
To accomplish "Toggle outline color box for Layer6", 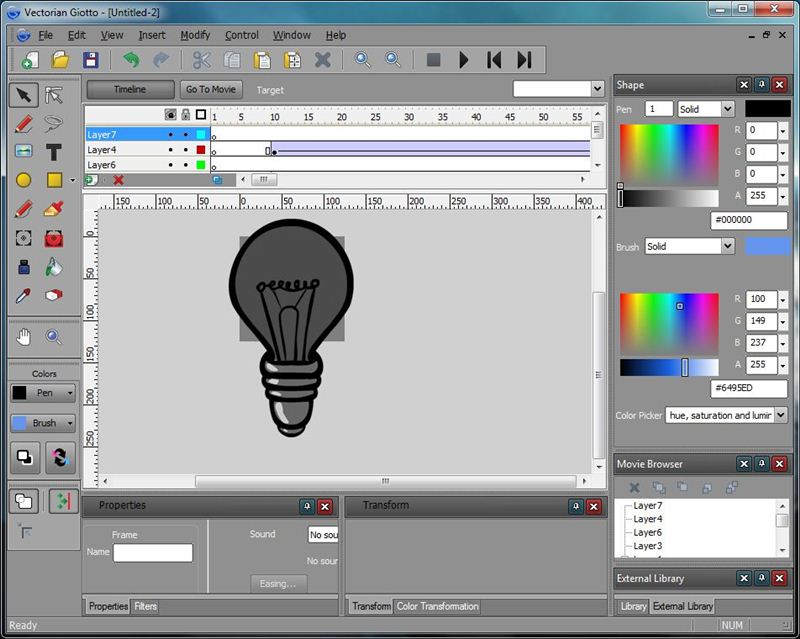I will (x=201, y=165).
